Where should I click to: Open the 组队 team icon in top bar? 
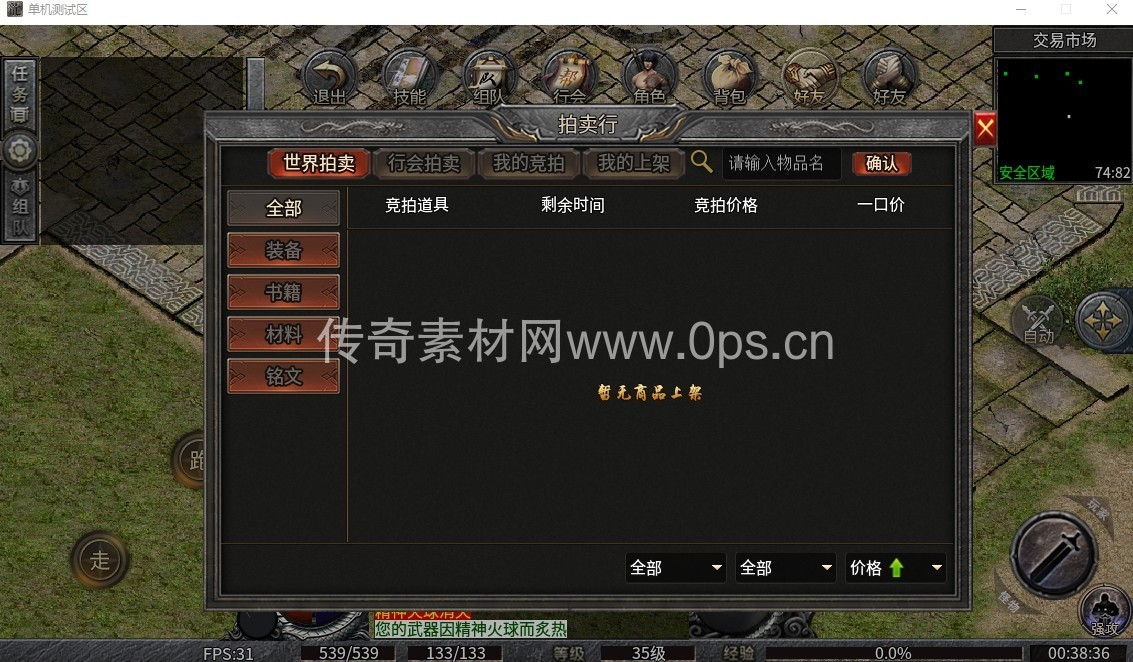pos(489,77)
